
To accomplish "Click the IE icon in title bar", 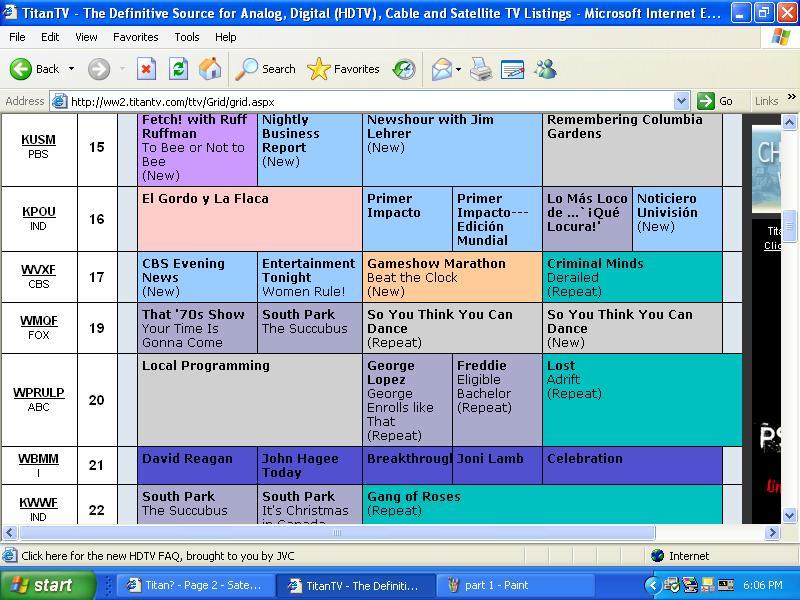I will pos(9,12).
